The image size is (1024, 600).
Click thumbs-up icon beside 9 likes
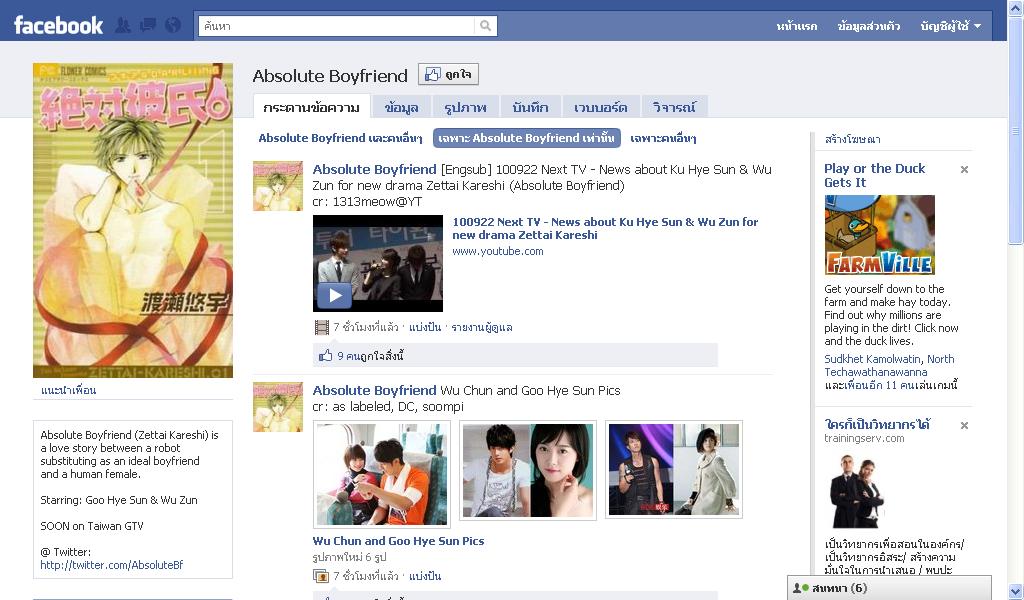[325, 356]
